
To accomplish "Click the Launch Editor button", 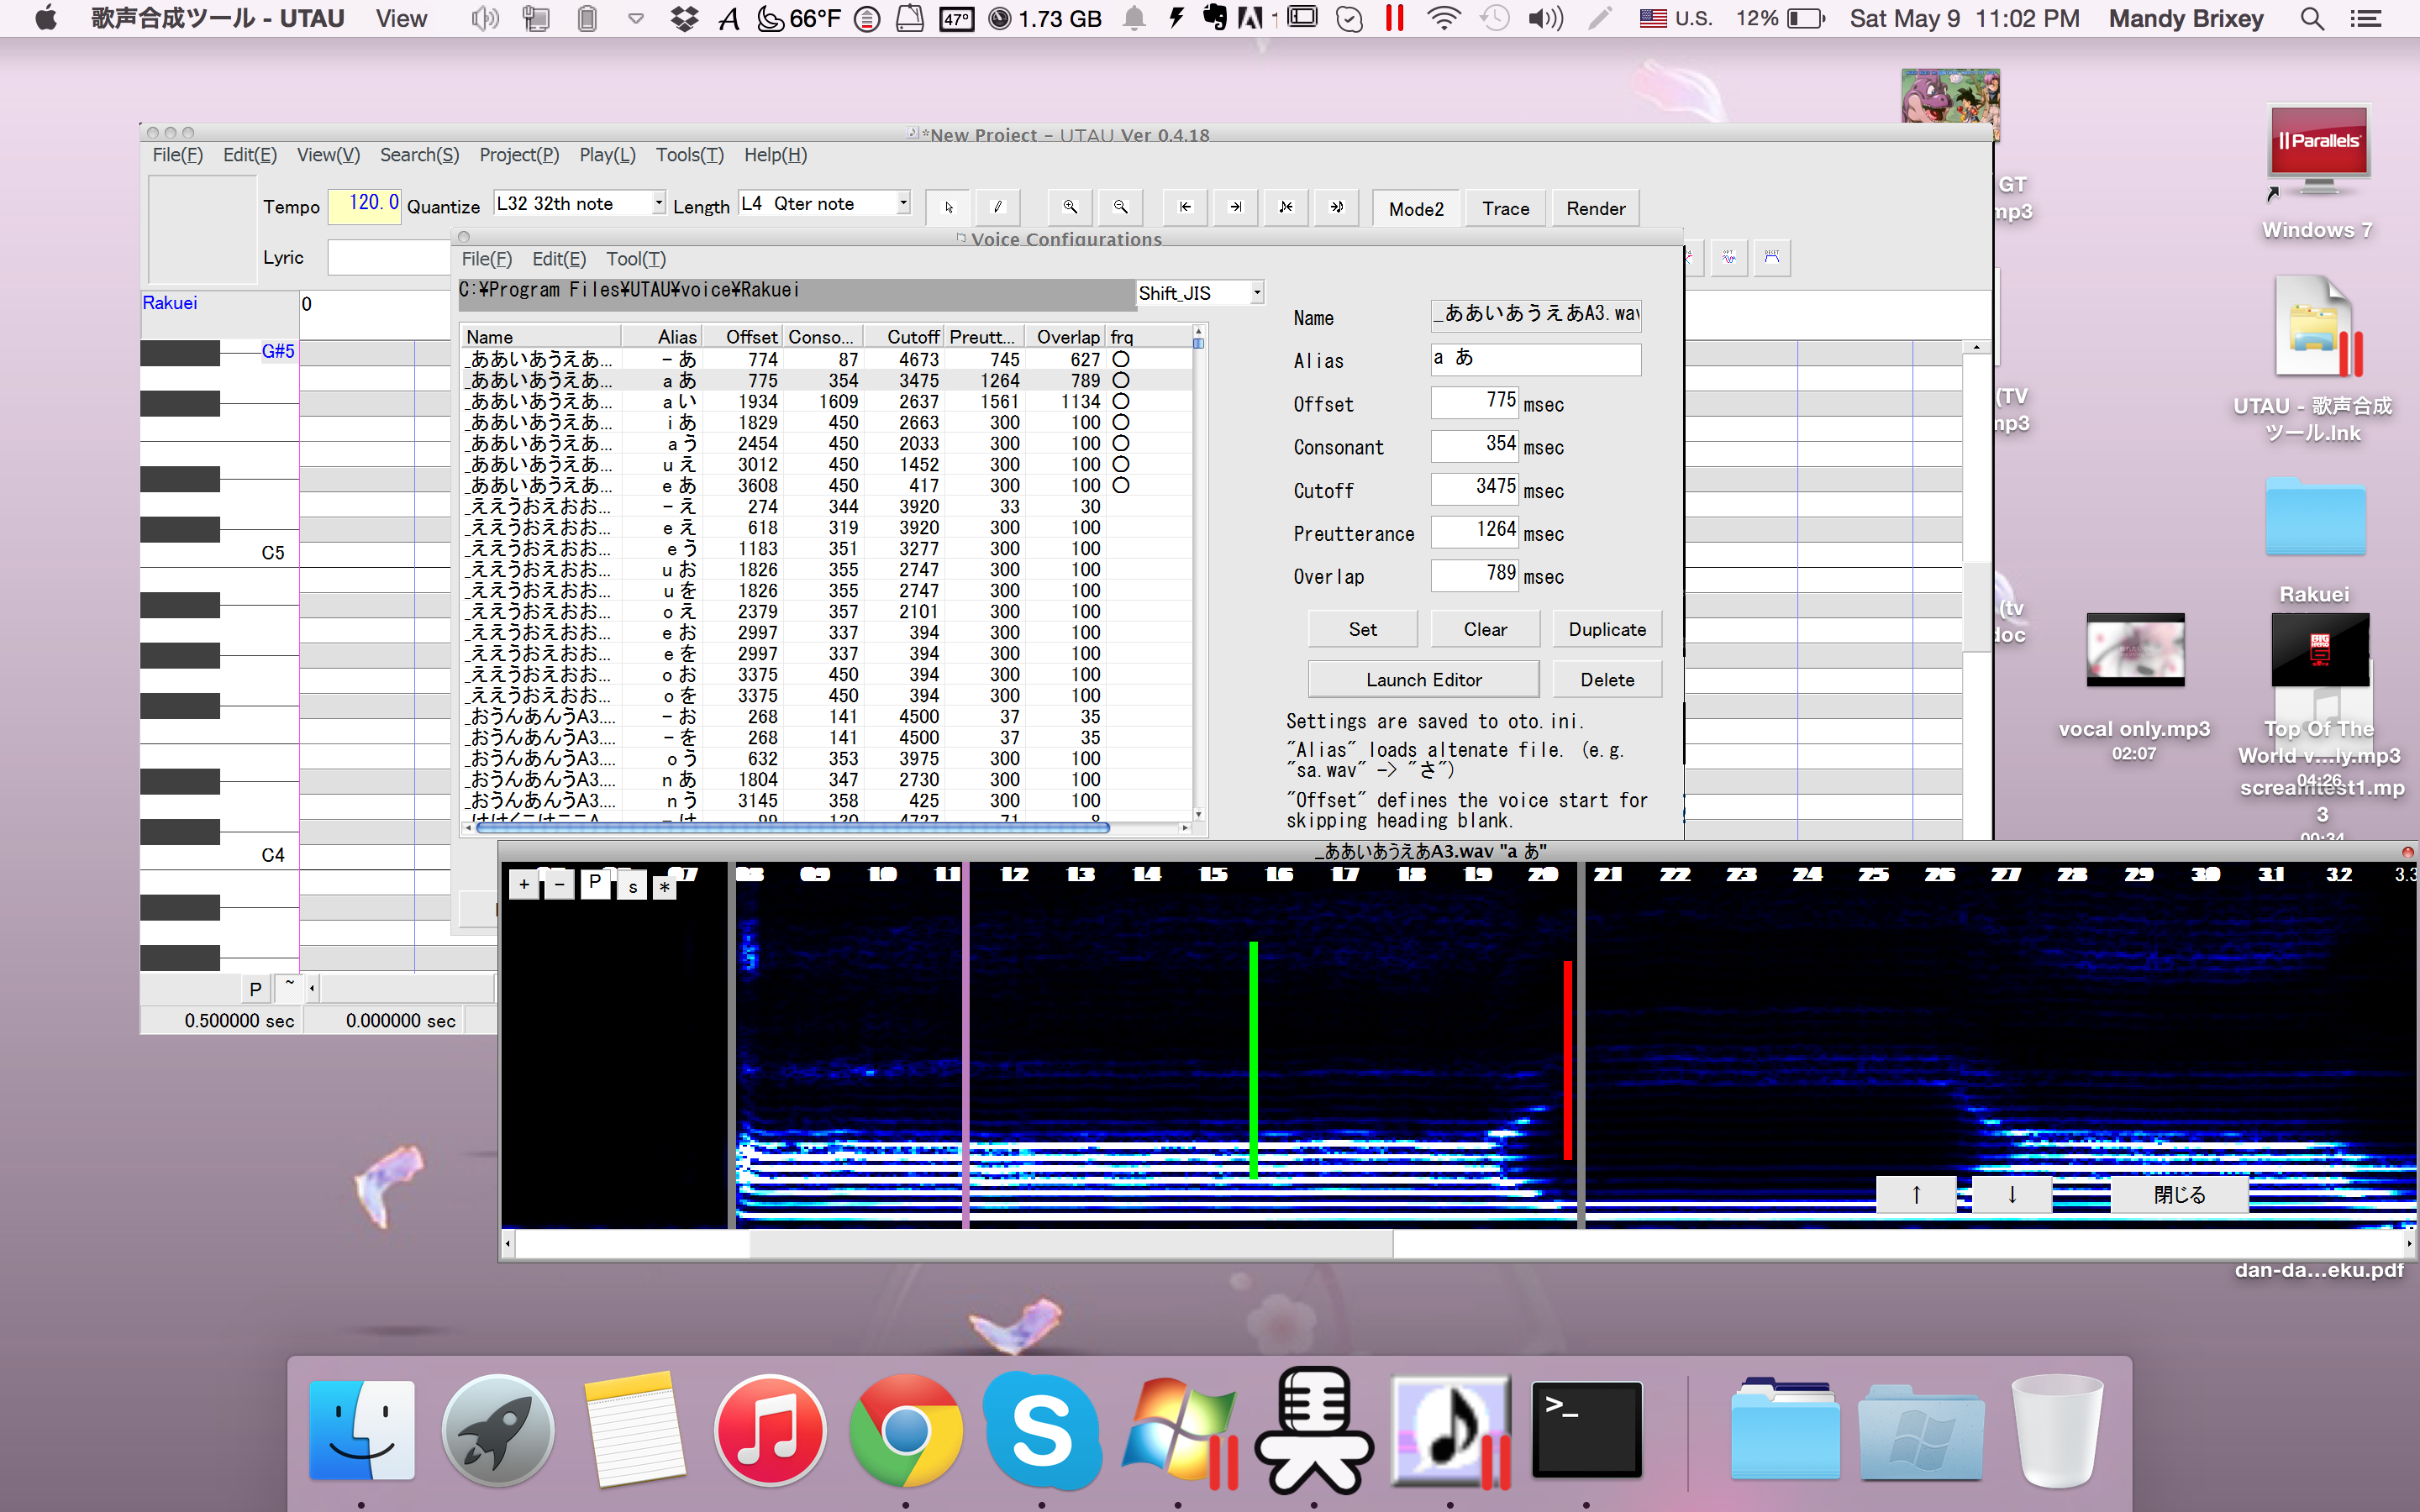I will point(1424,679).
